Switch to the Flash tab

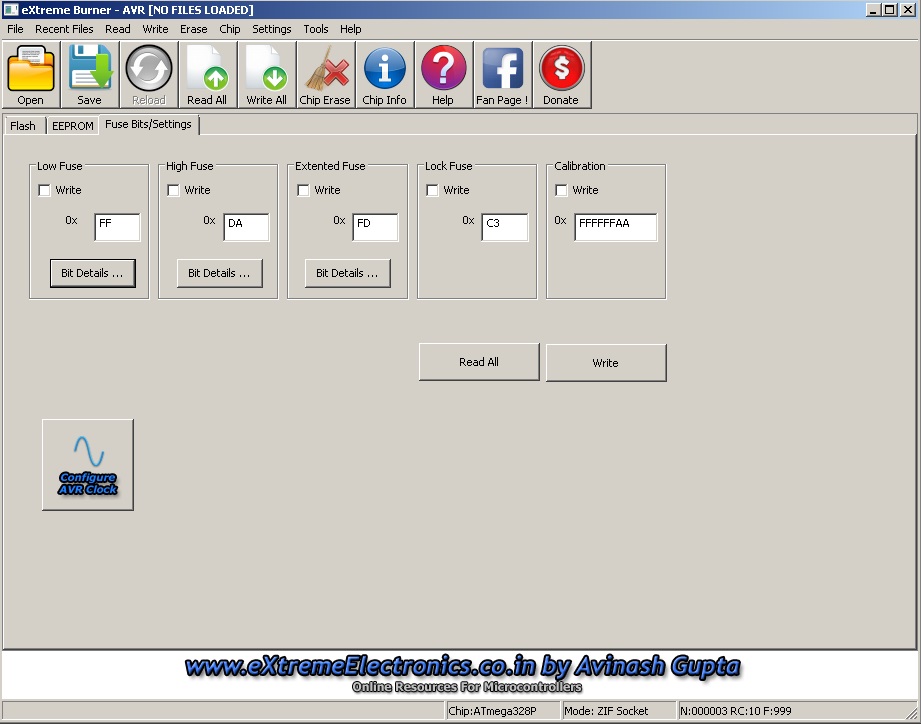[23, 126]
